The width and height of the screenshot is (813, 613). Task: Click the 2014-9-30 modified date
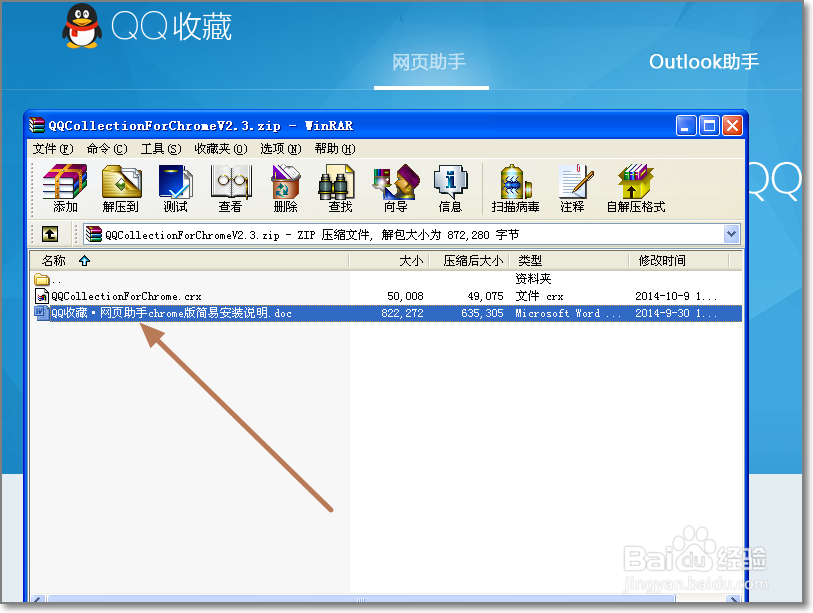[x=676, y=313]
